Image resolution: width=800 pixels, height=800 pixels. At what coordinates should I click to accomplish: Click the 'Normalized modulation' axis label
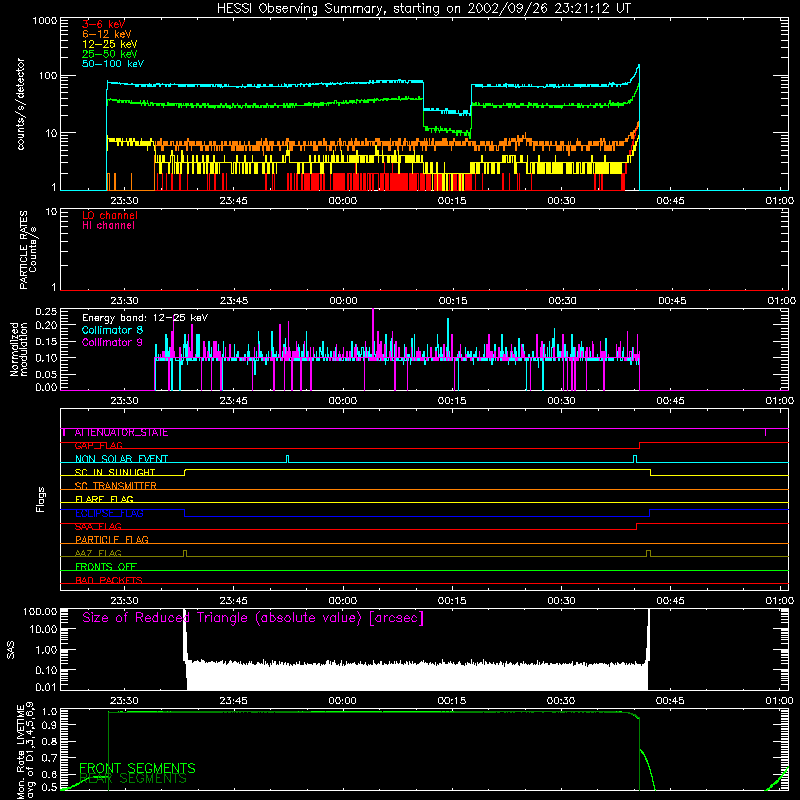point(19,349)
